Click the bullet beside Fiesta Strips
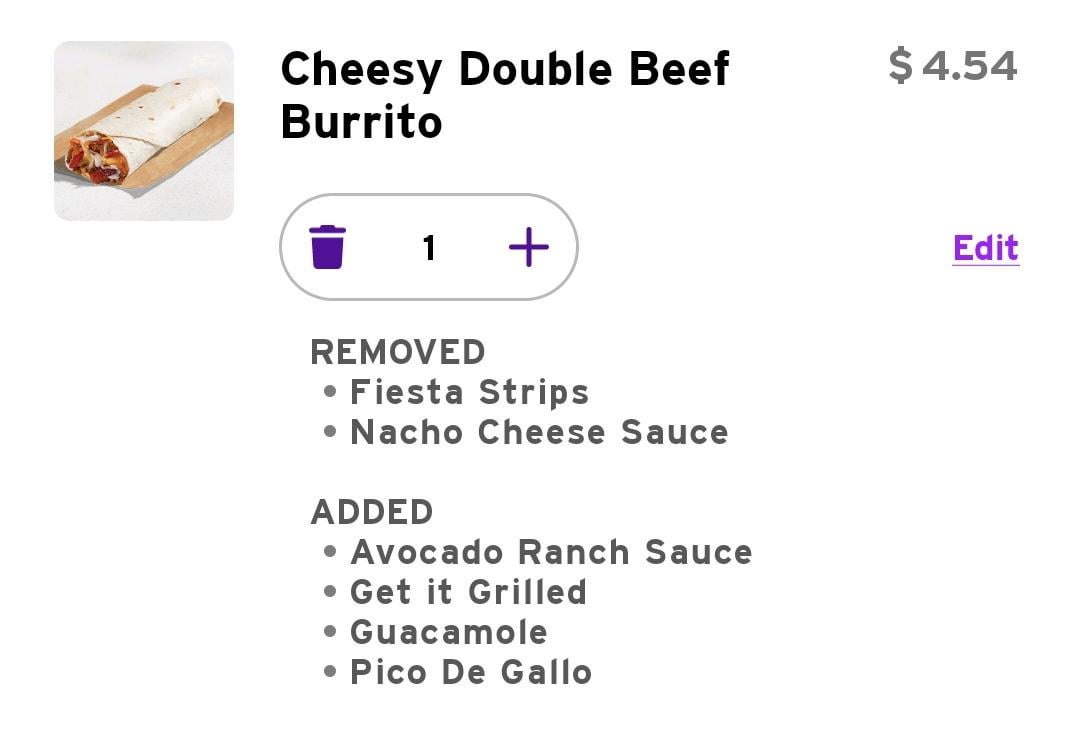 [x=331, y=392]
